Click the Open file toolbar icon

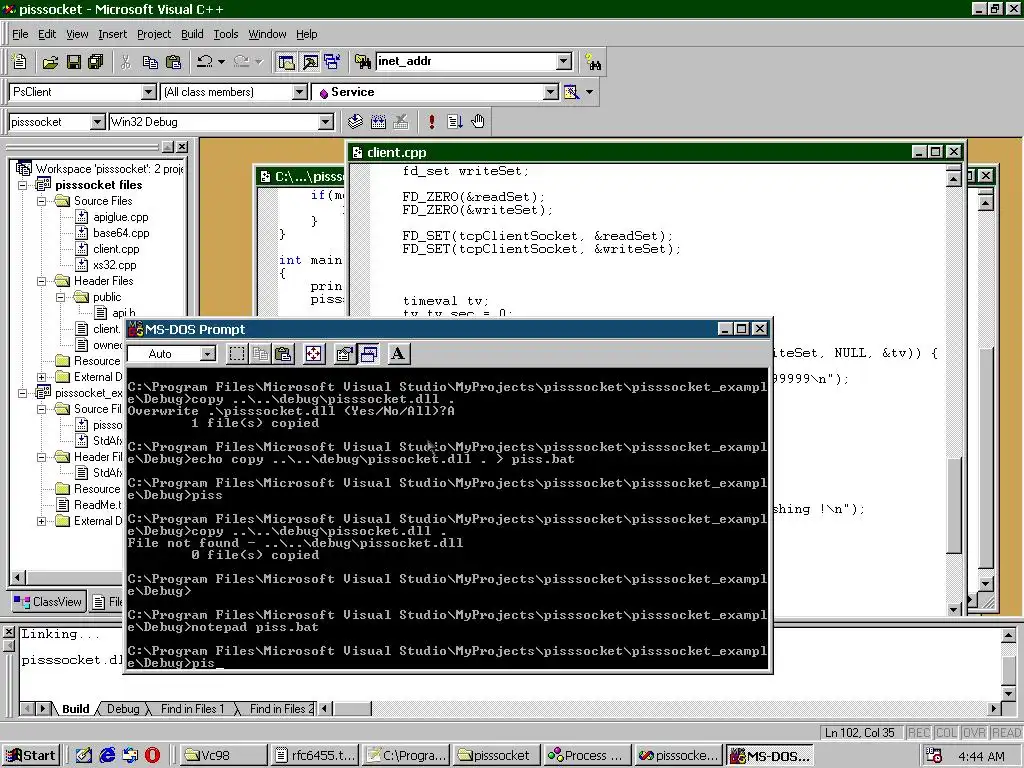(x=50, y=62)
